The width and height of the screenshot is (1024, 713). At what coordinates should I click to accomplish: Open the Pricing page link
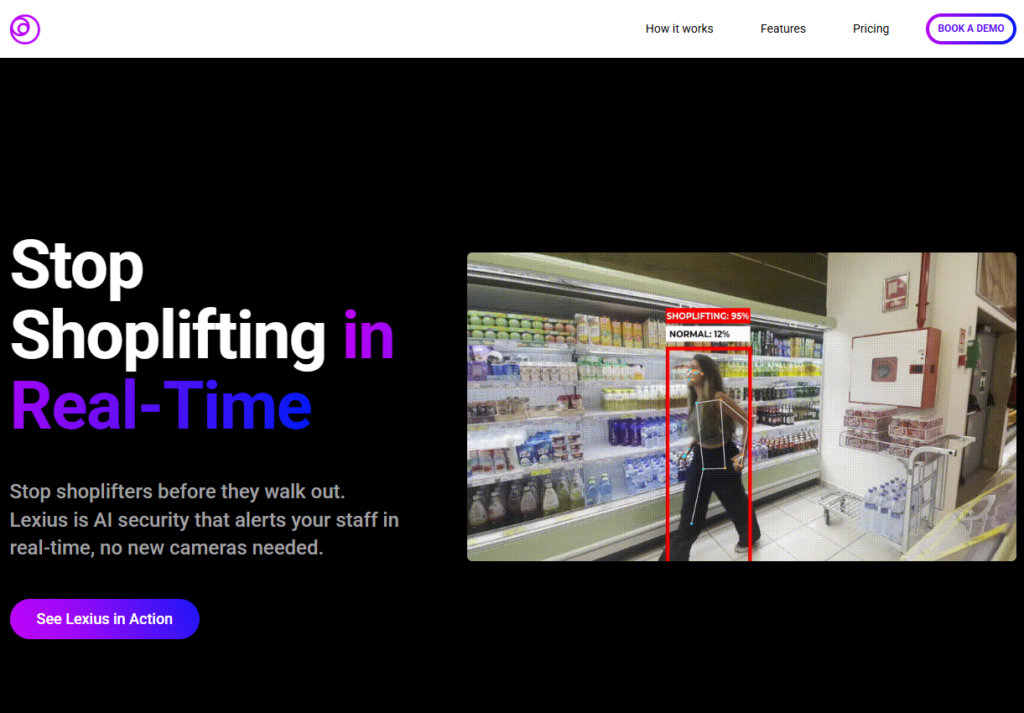pyautogui.click(x=871, y=29)
